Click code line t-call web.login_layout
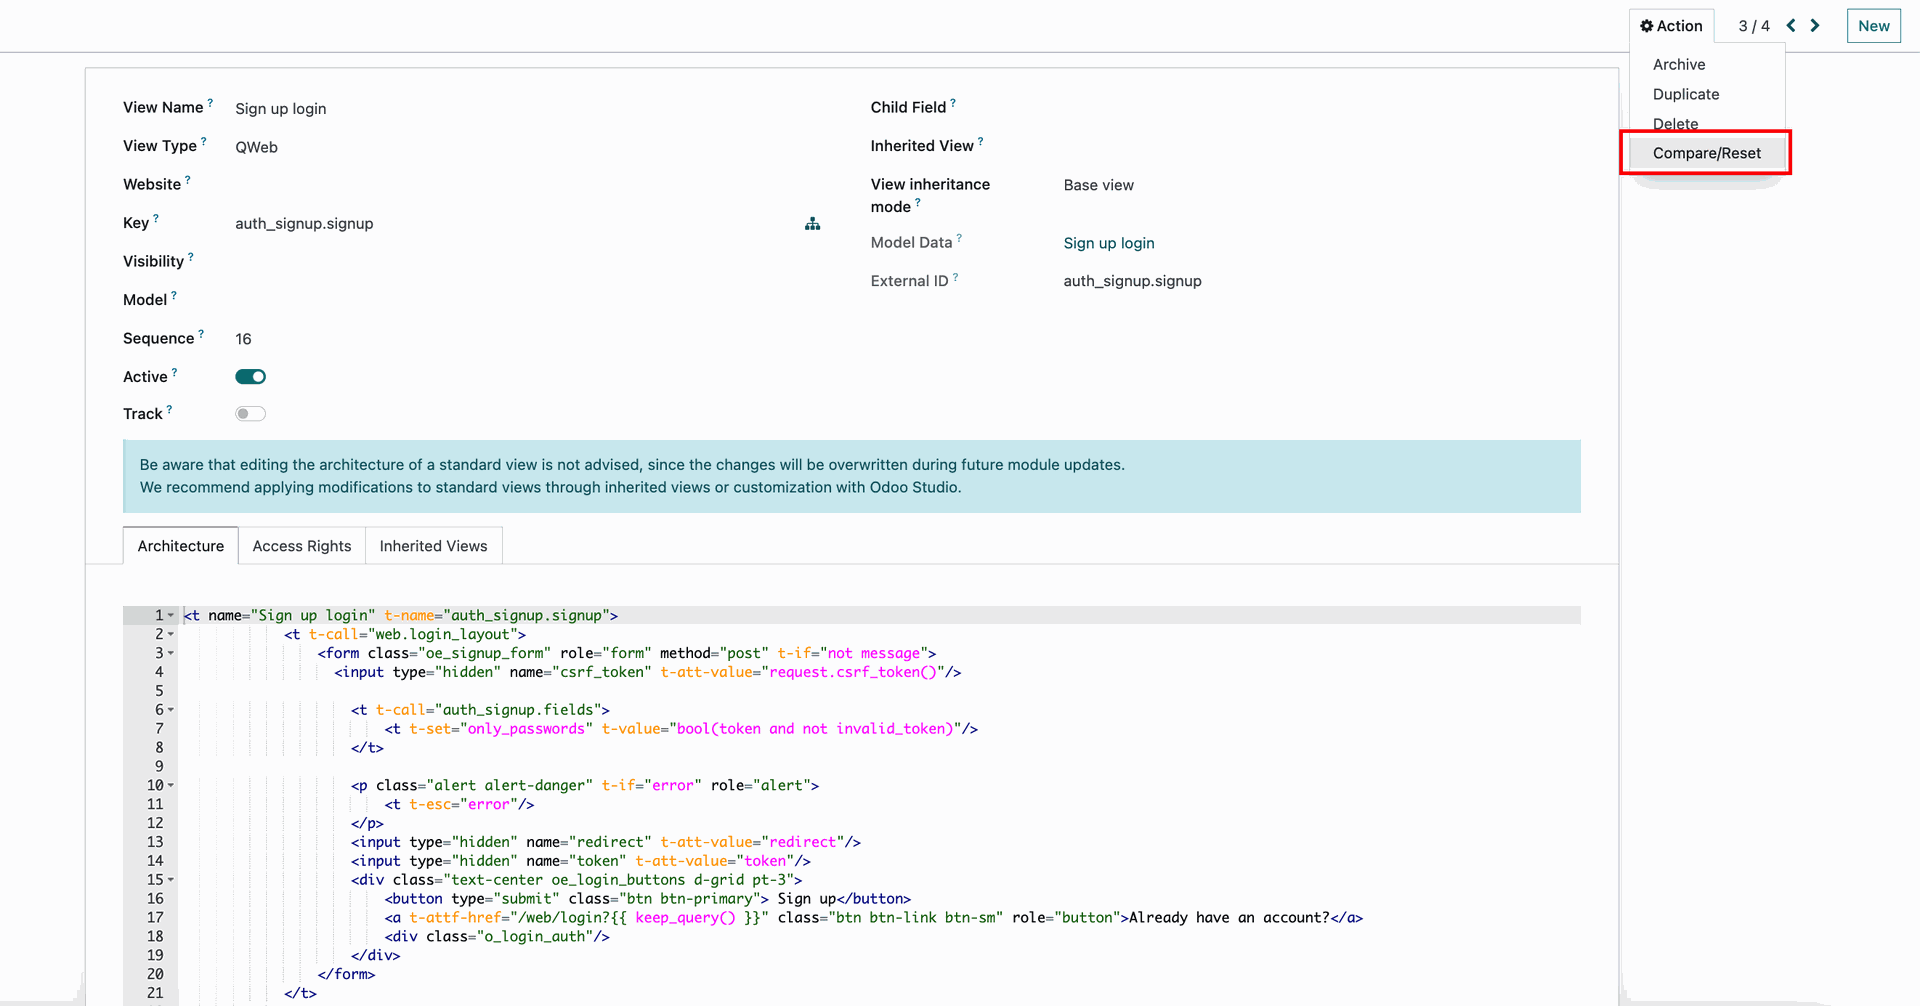Viewport: 1920px width, 1006px height. [x=404, y=635]
